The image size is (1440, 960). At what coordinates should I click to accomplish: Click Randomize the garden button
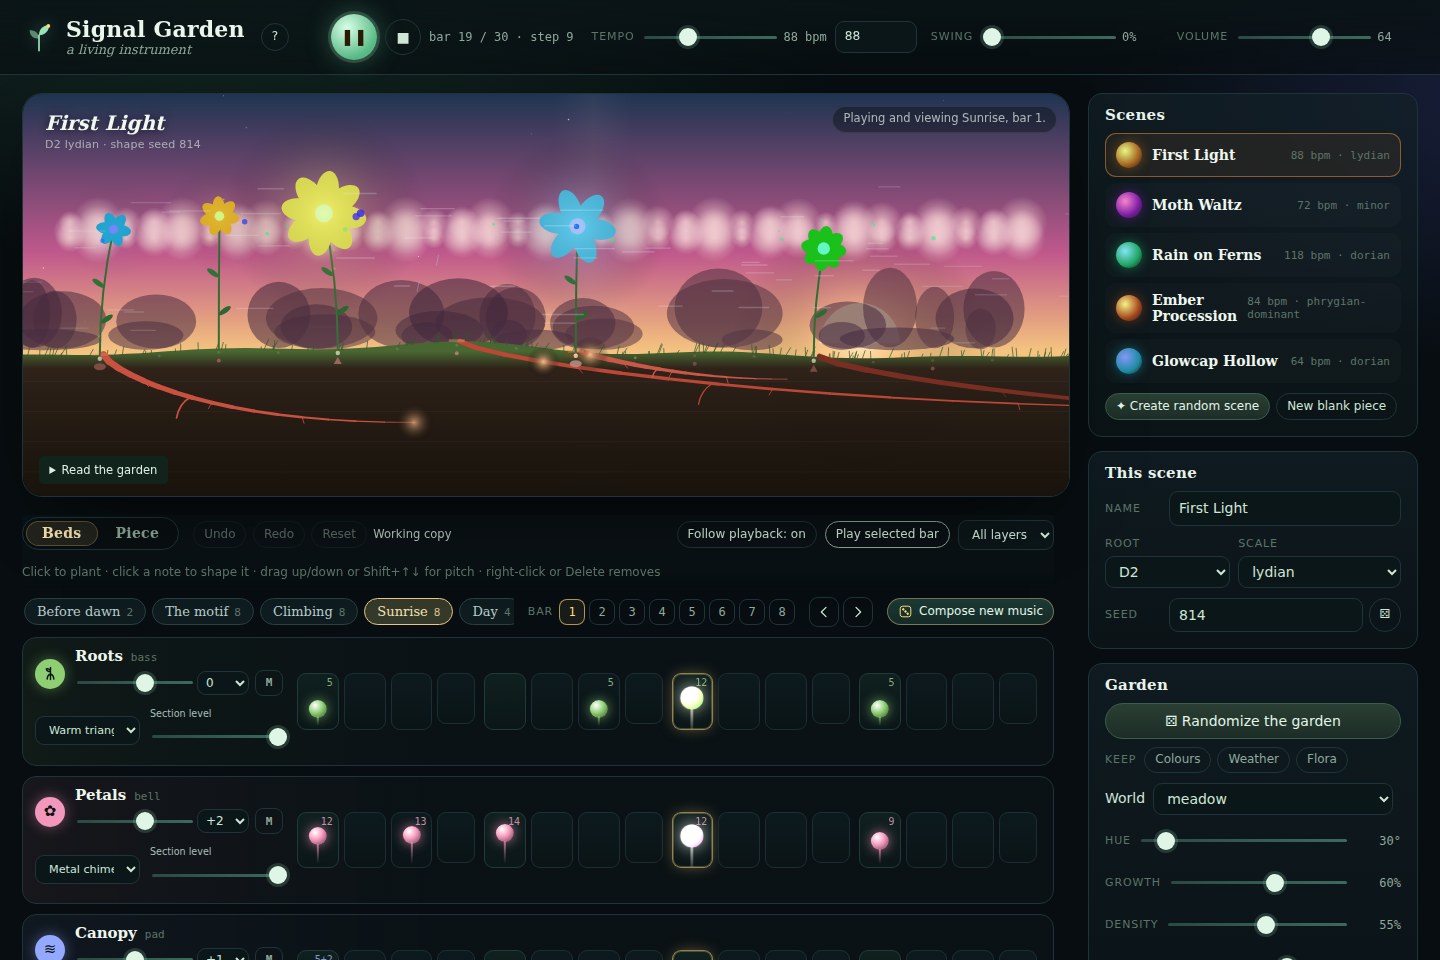coord(1253,721)
